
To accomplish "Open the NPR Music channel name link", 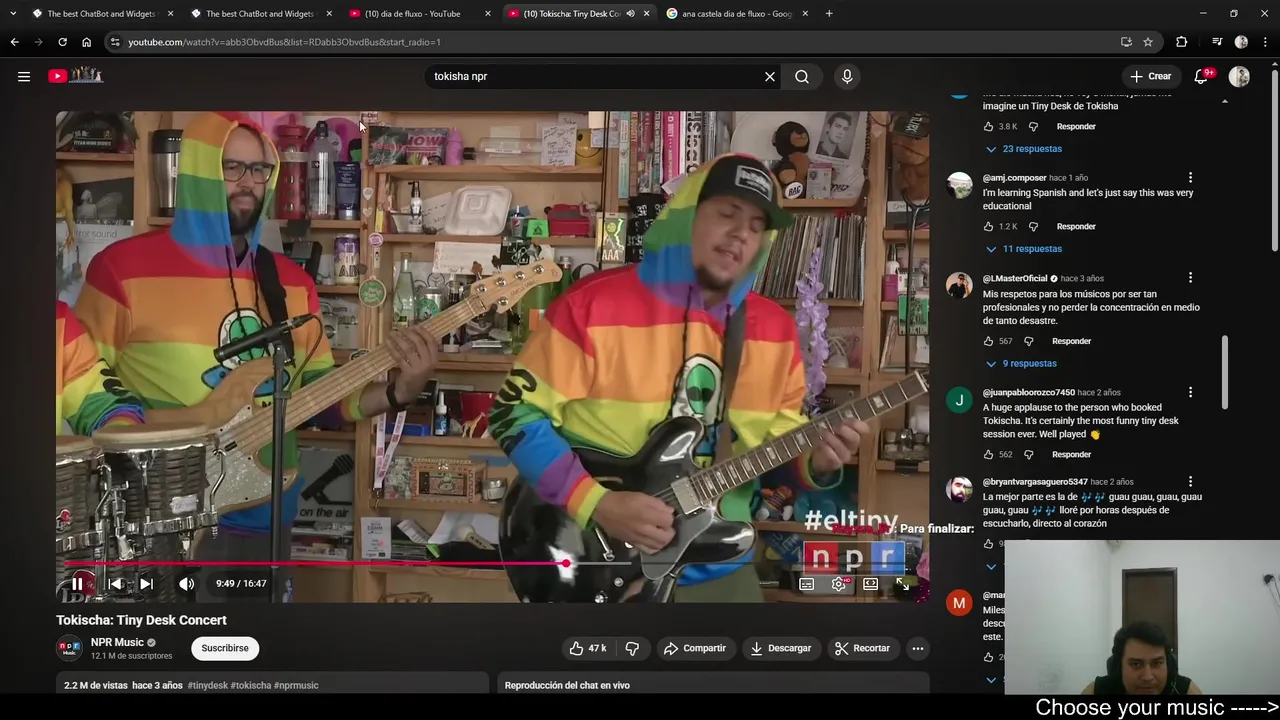I will coord(117,642).
